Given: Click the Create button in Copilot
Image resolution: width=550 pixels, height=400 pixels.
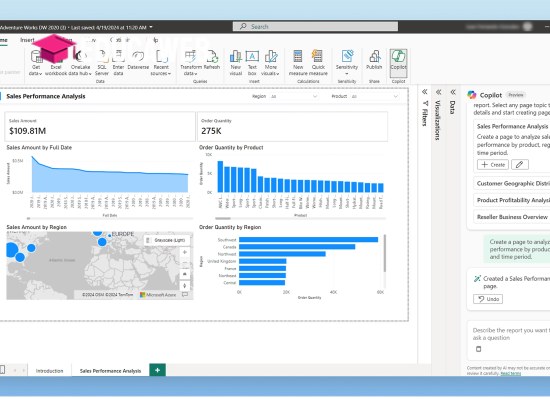Looking at the screenshot, I should click(x=493, y=165).
